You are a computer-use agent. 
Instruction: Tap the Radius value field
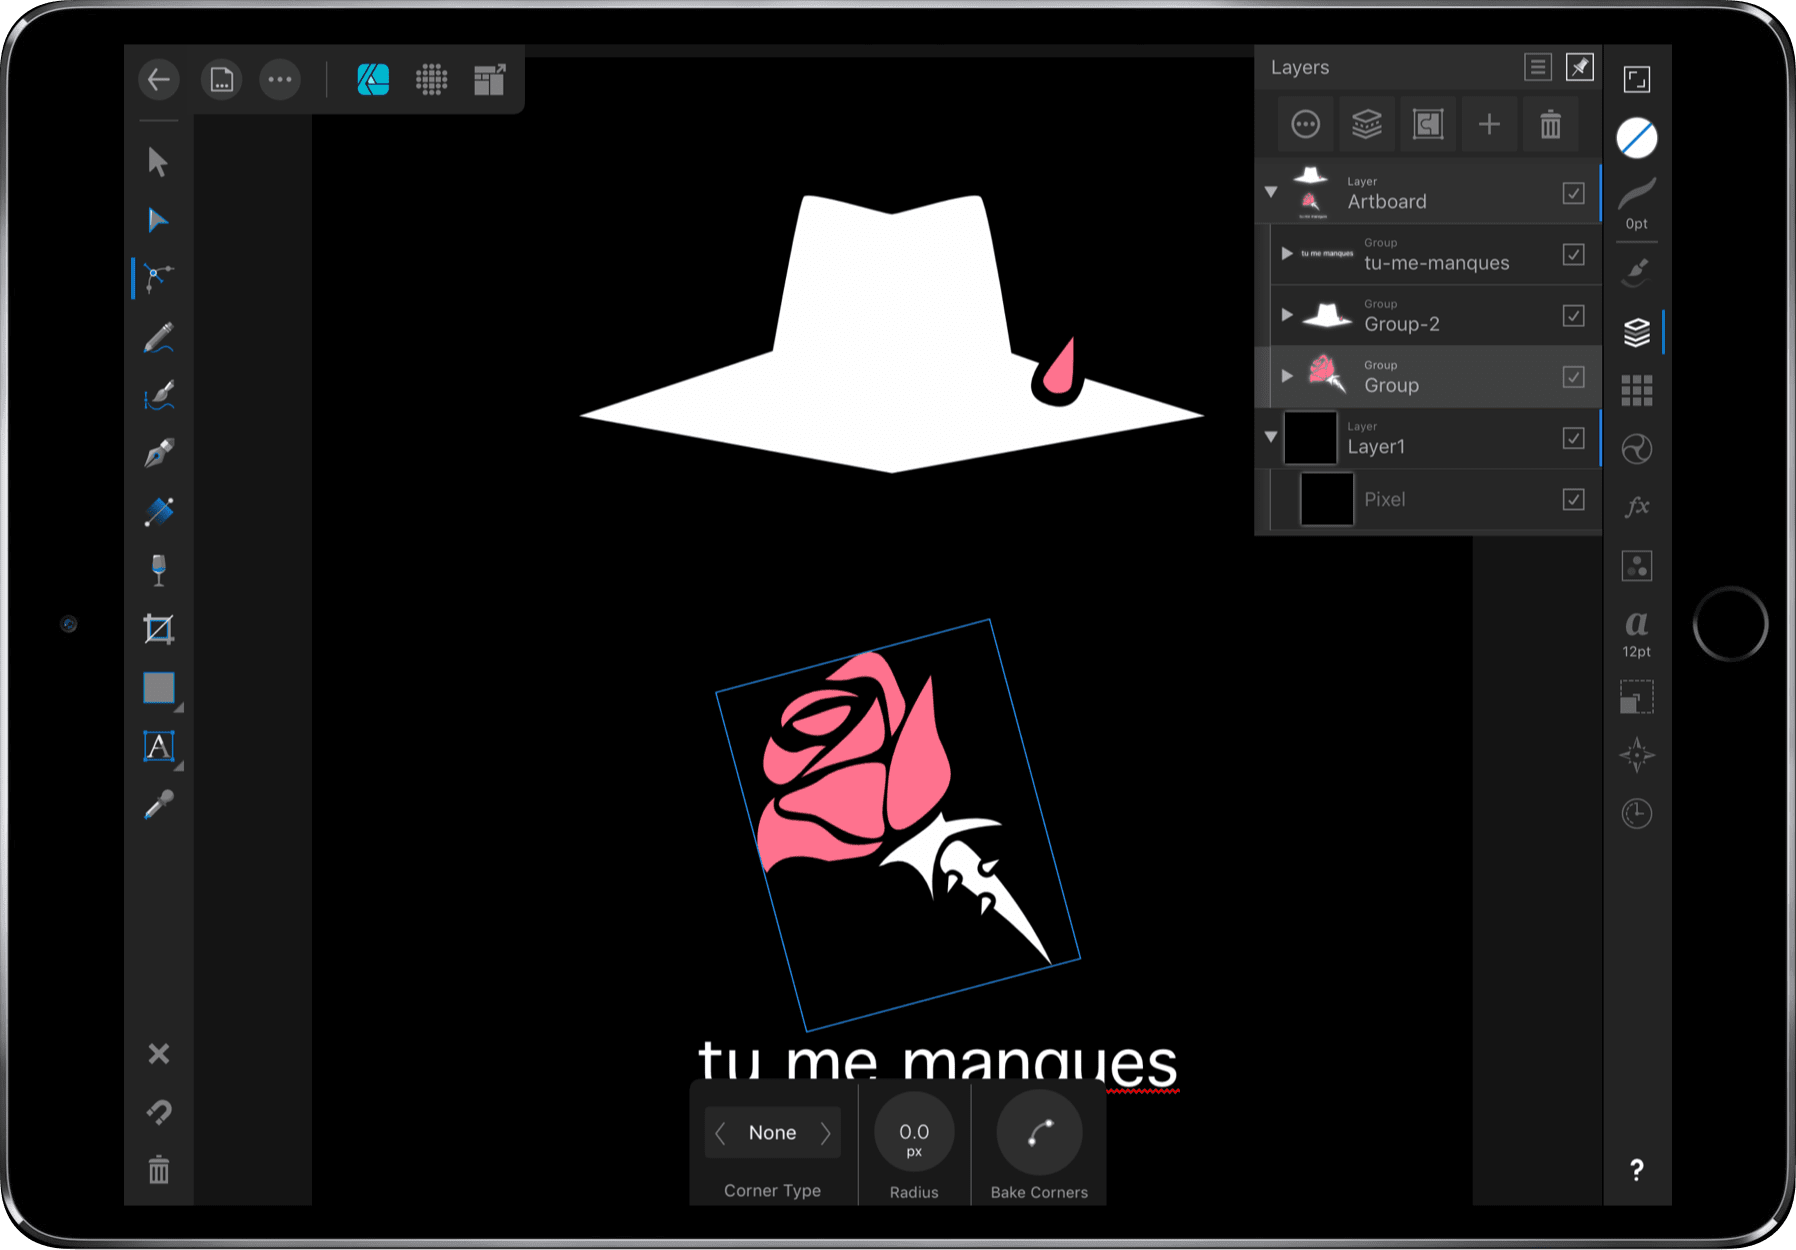pos(913,1134)
